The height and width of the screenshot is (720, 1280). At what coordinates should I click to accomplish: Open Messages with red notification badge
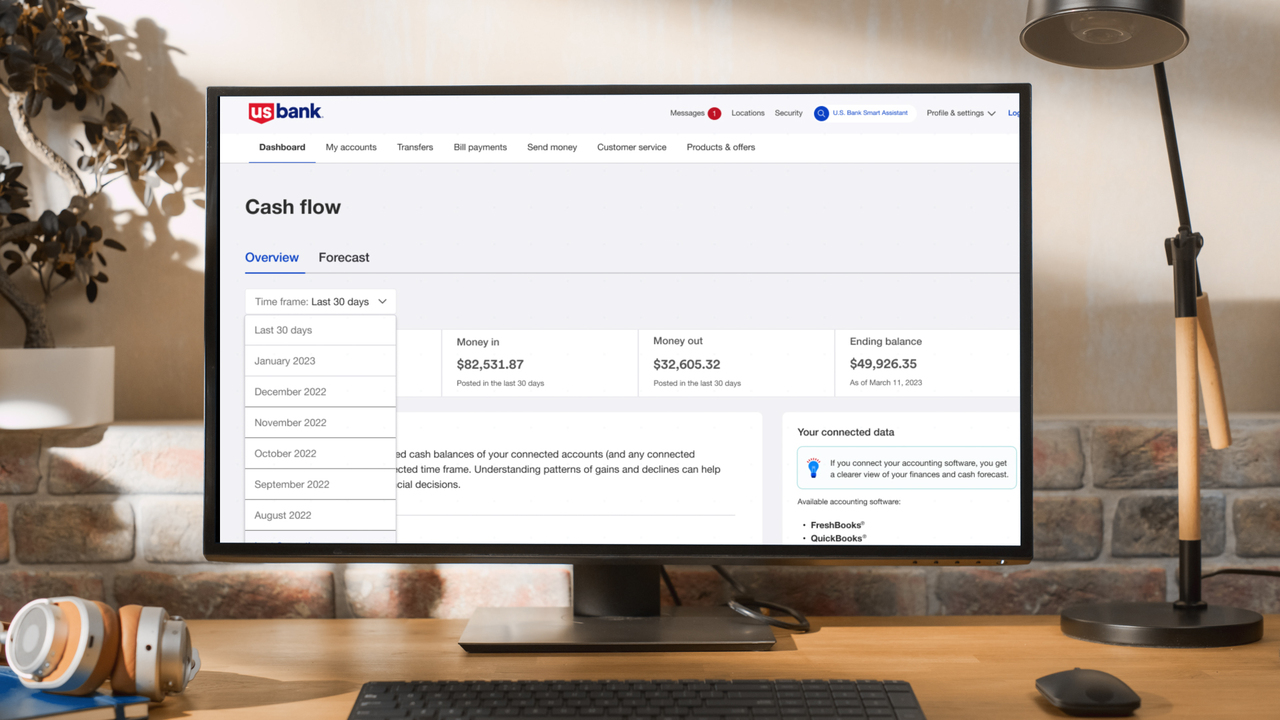[x=695, y=113]
